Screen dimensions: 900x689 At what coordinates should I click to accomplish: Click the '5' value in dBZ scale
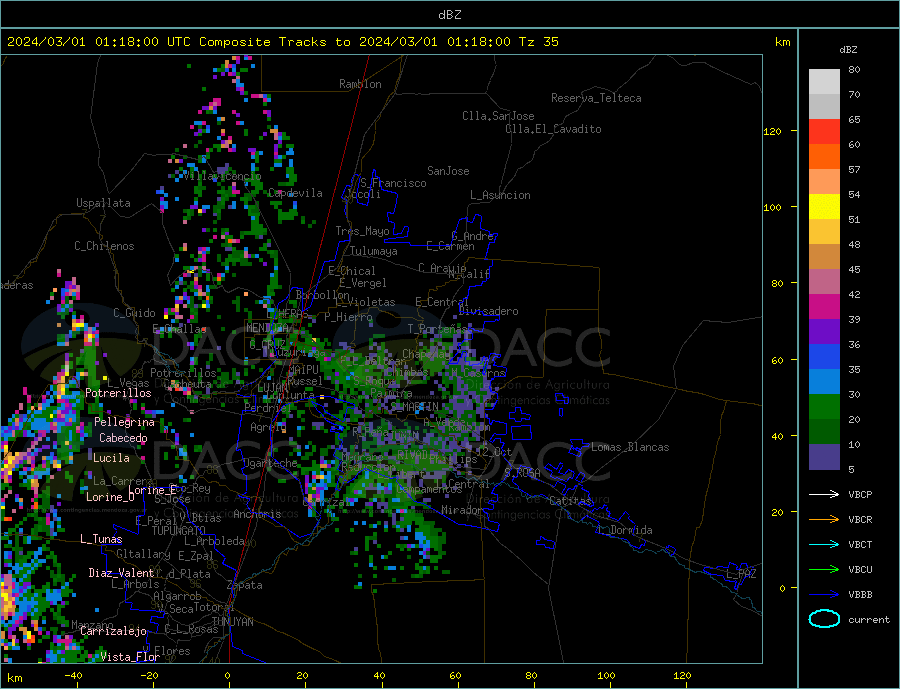coord(851,469)
